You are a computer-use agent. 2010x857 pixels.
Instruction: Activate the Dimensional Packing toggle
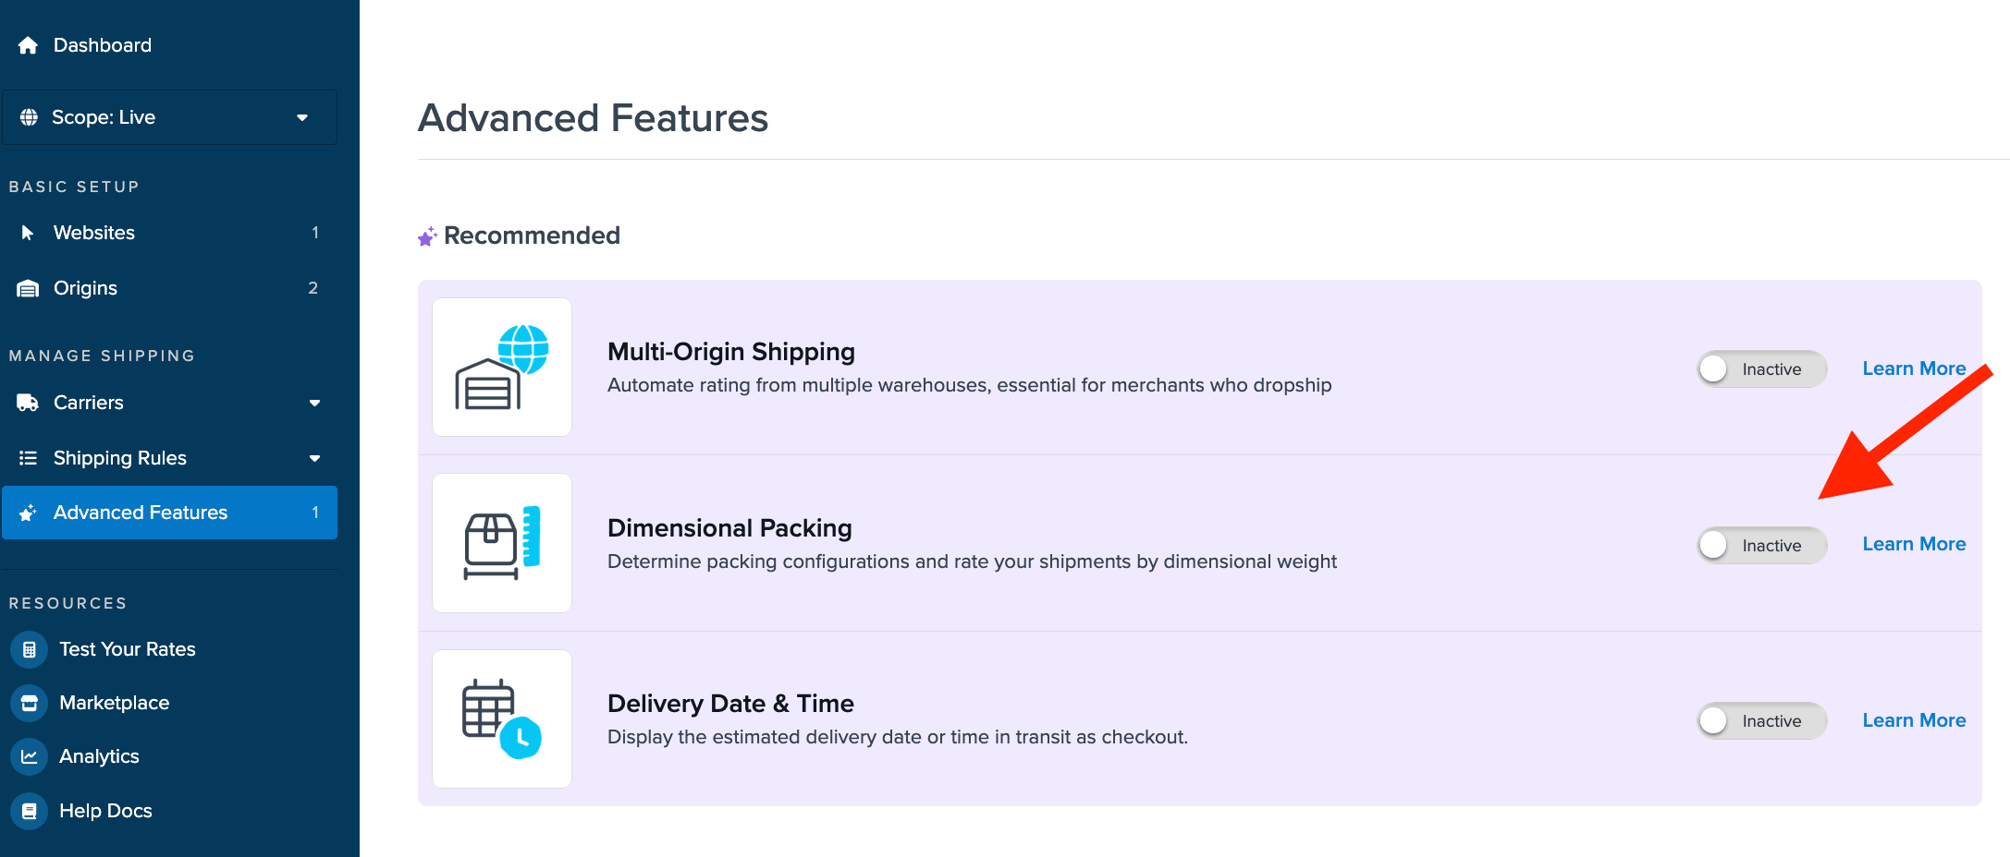click(1761, 545)
